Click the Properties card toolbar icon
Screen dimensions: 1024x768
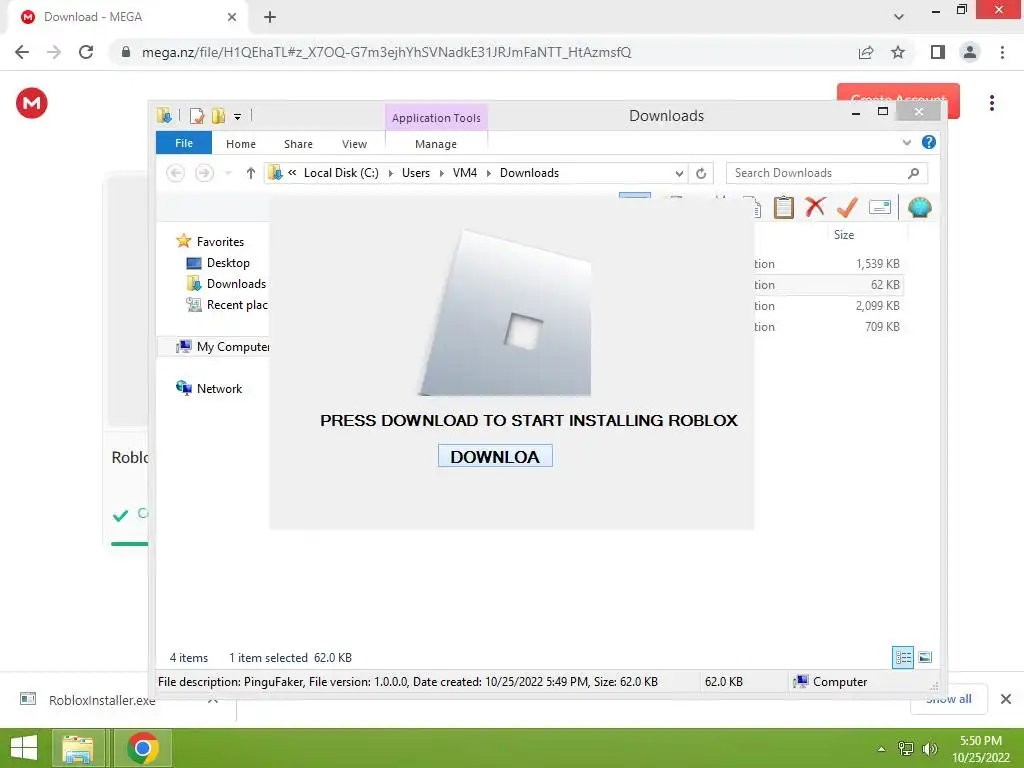coord(880,207)
